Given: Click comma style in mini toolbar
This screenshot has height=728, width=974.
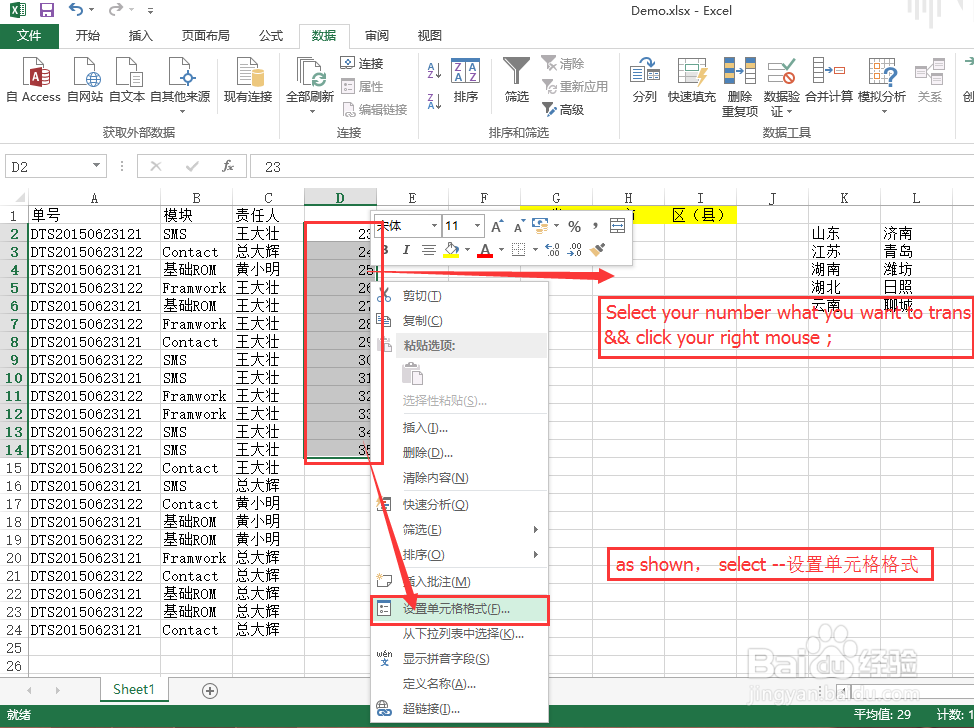Looking at the screenshot, I should click(595, 226).
